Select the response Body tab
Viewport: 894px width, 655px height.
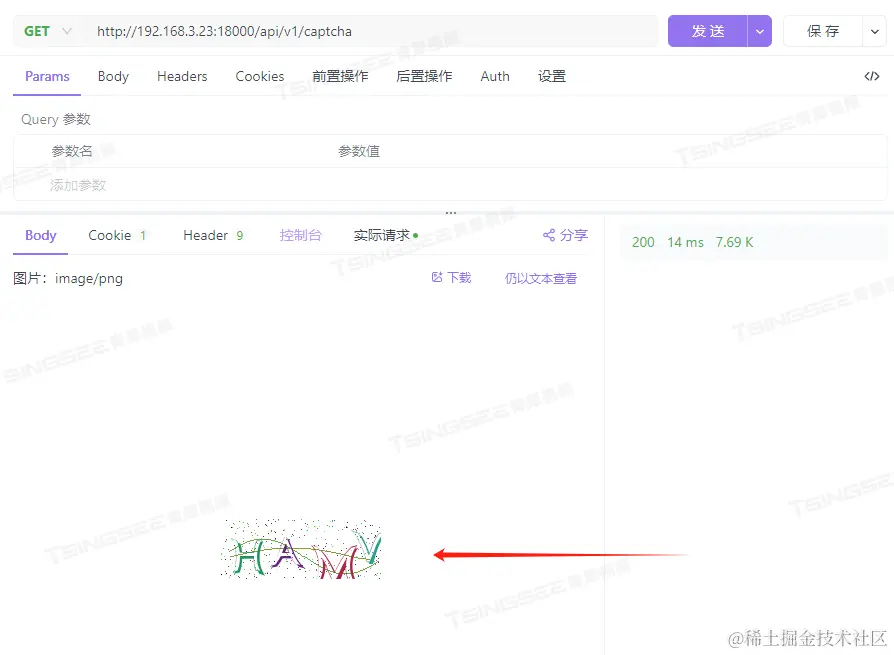[40, 235]
